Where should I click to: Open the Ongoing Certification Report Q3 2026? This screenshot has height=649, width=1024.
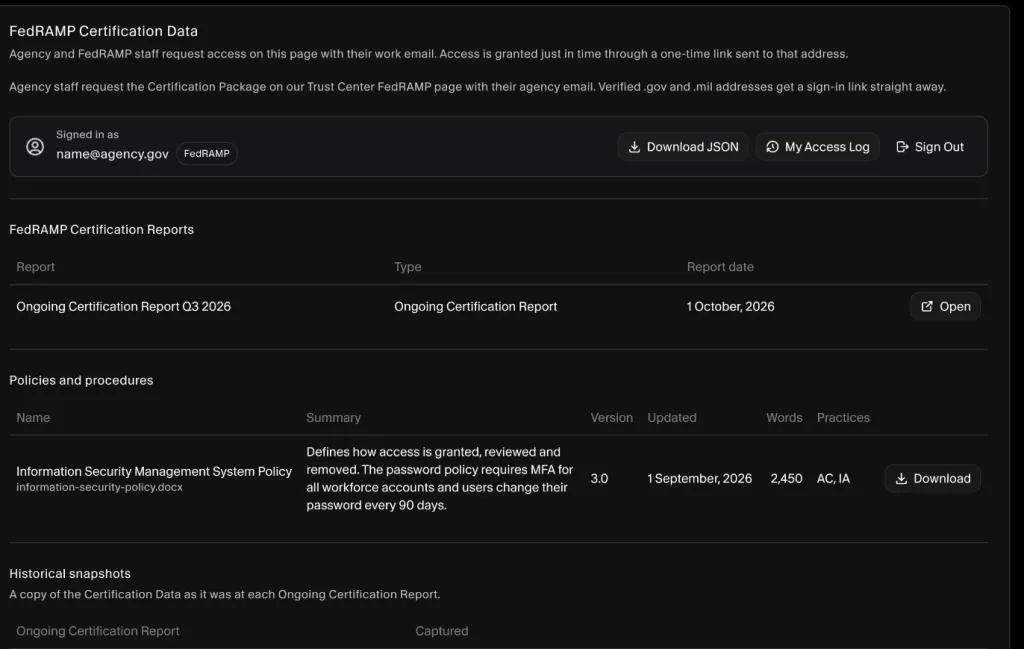point(945,306)
